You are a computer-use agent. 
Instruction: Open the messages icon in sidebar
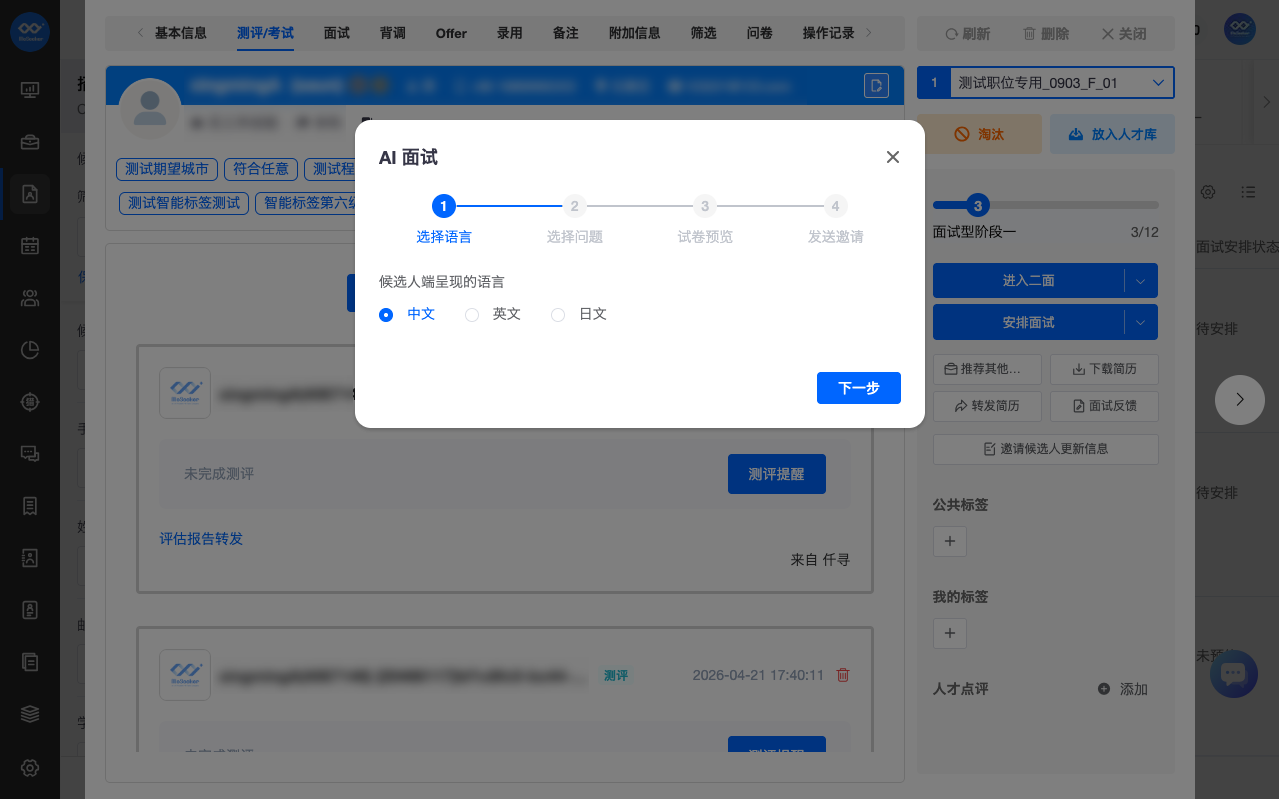tap(30, 454)
